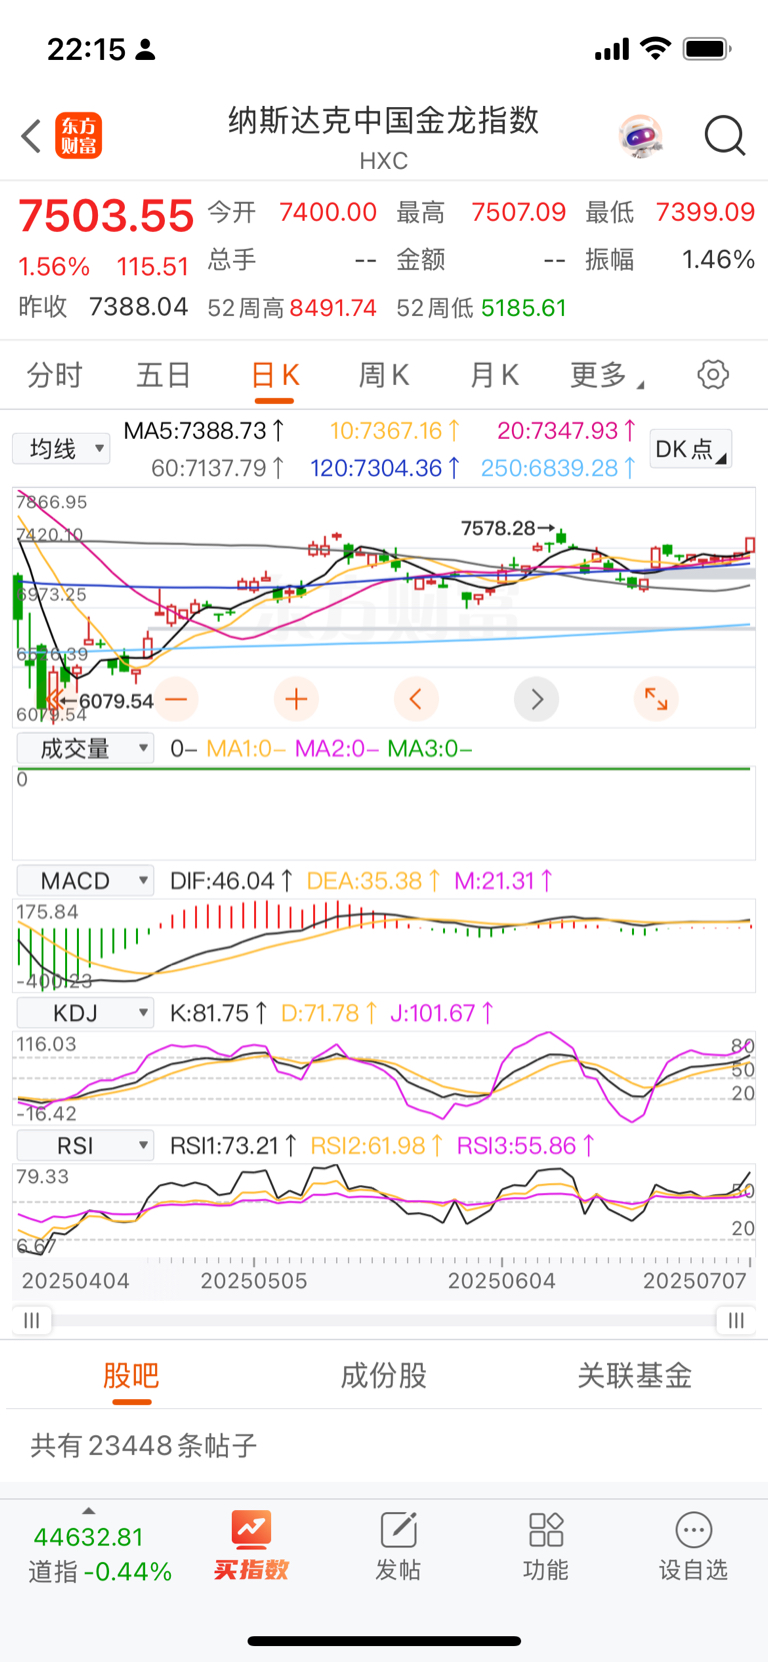
Task: Tap the battery status icon
Action: [707, 48]
